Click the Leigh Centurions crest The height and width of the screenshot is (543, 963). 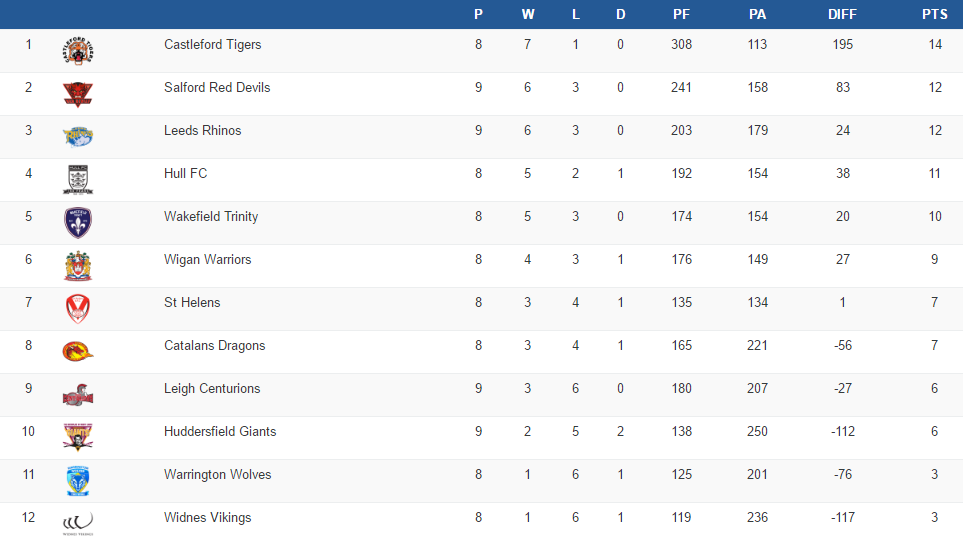[x=78, y=395]
